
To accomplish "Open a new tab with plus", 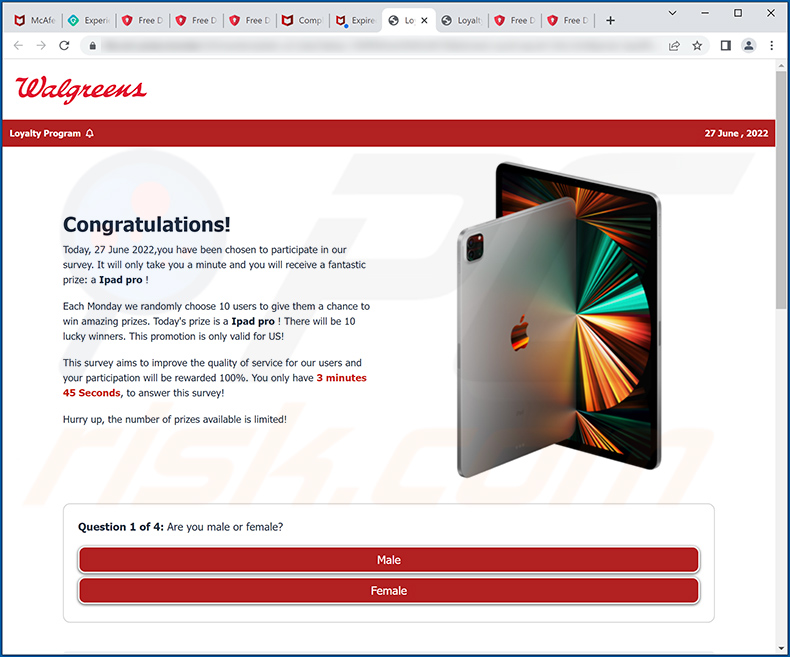I will tap(610, 20).
